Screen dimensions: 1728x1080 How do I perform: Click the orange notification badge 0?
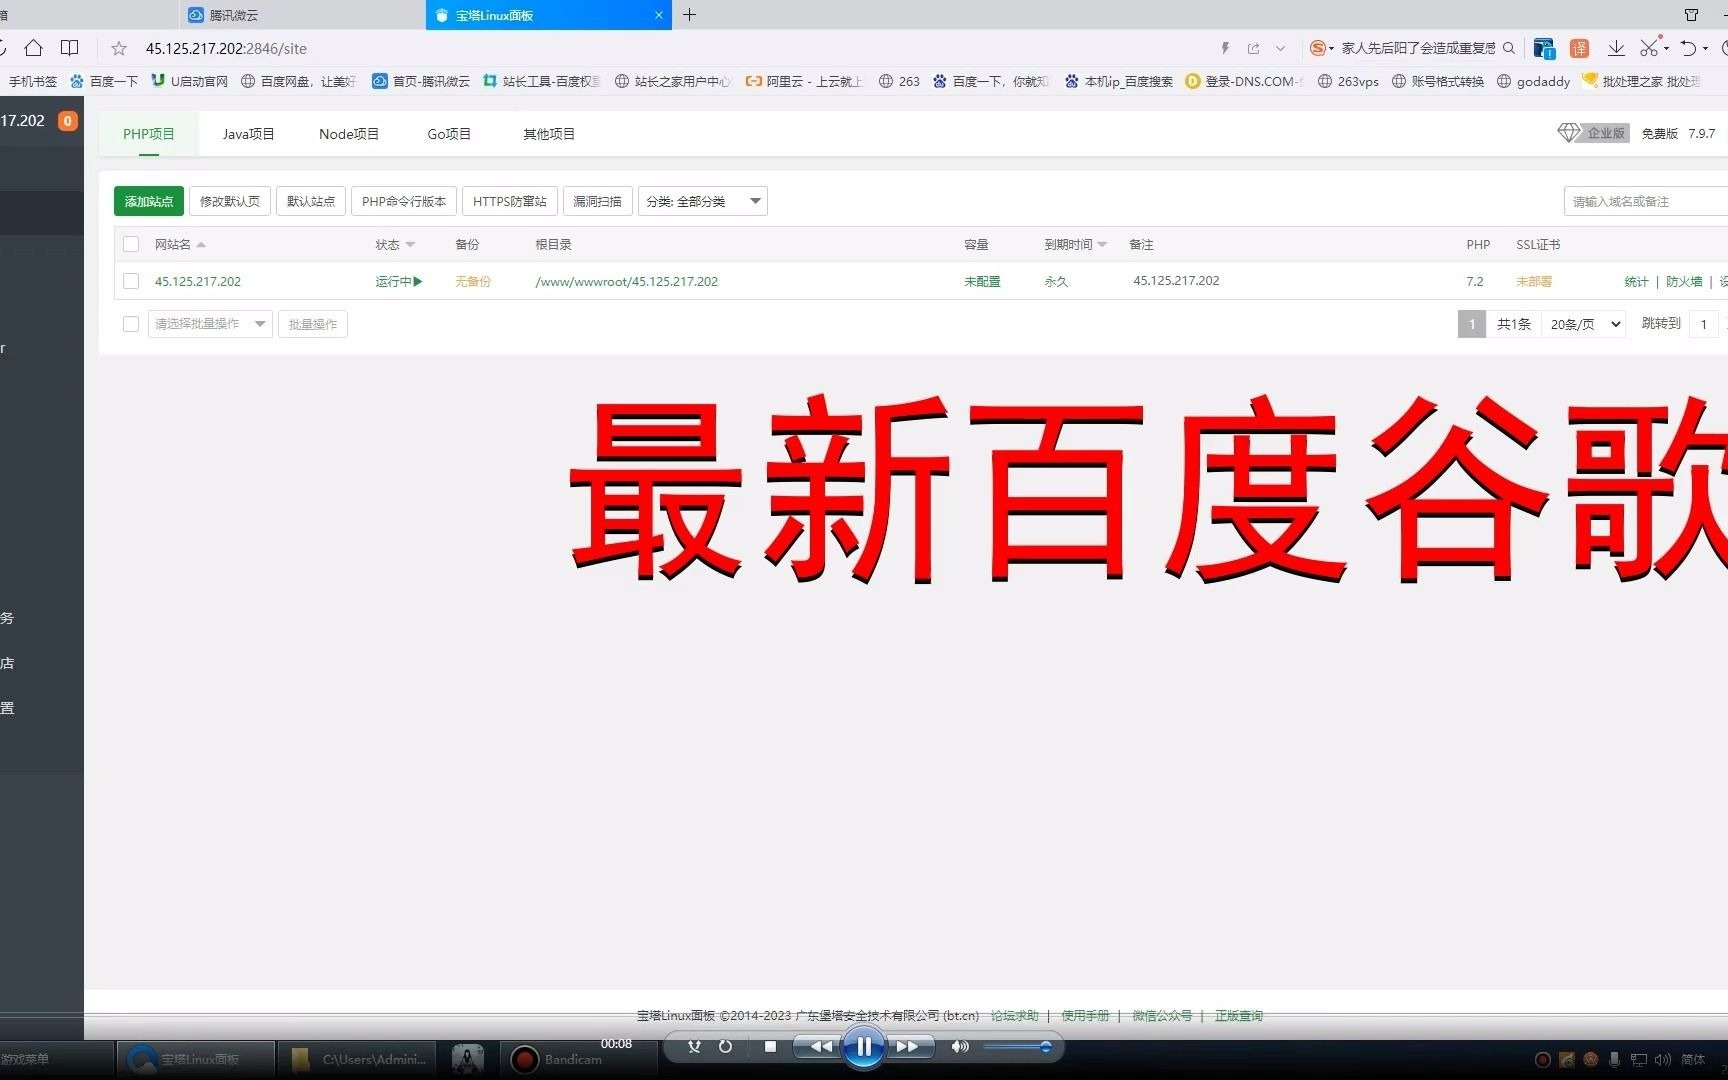(x=67, y=121)
